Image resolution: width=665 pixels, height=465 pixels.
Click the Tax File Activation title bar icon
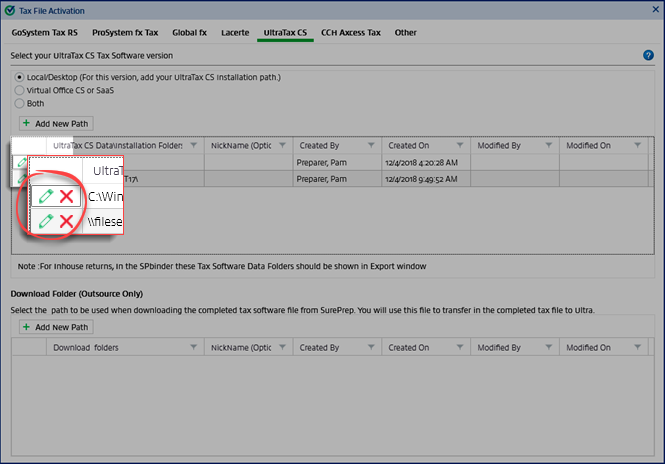click(10, 11)
